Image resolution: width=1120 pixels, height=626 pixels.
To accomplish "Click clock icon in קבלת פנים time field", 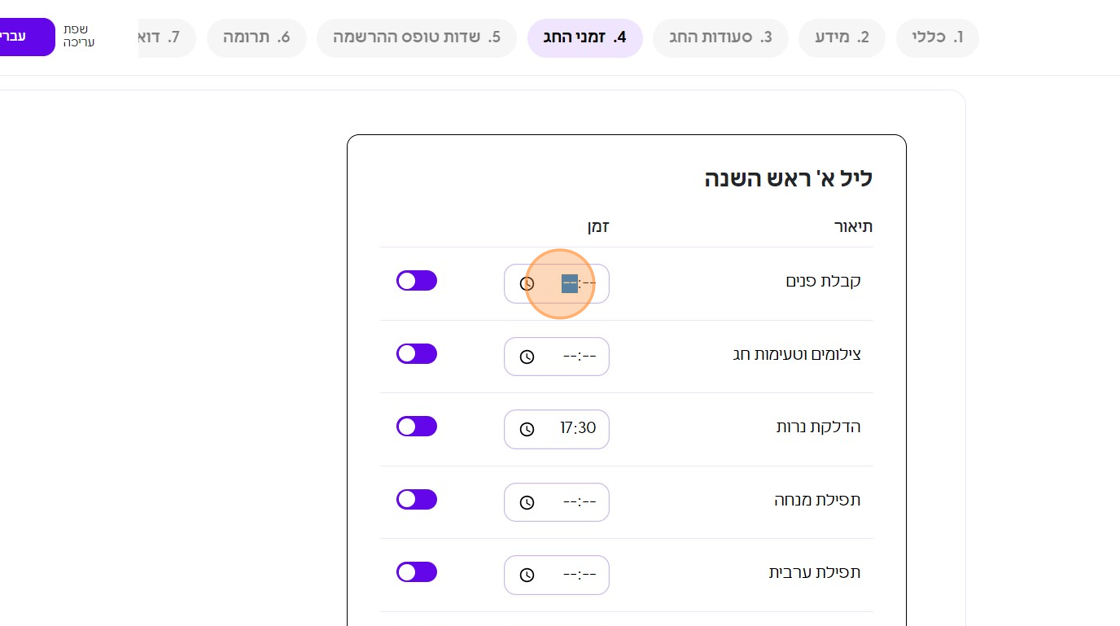I will coord(527,284).
